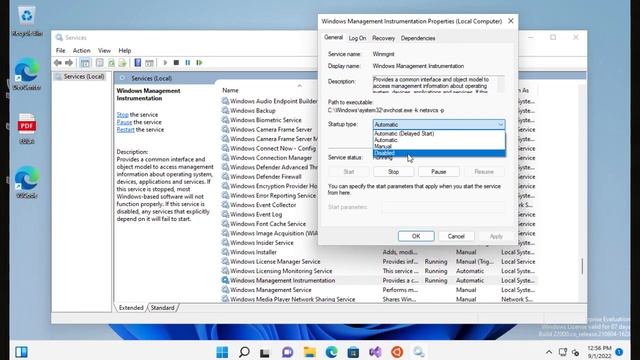Image resolution: width=640 pixels, height=360 pixels.
Task: Click the Stop the service link
Action: click(122, 115)
